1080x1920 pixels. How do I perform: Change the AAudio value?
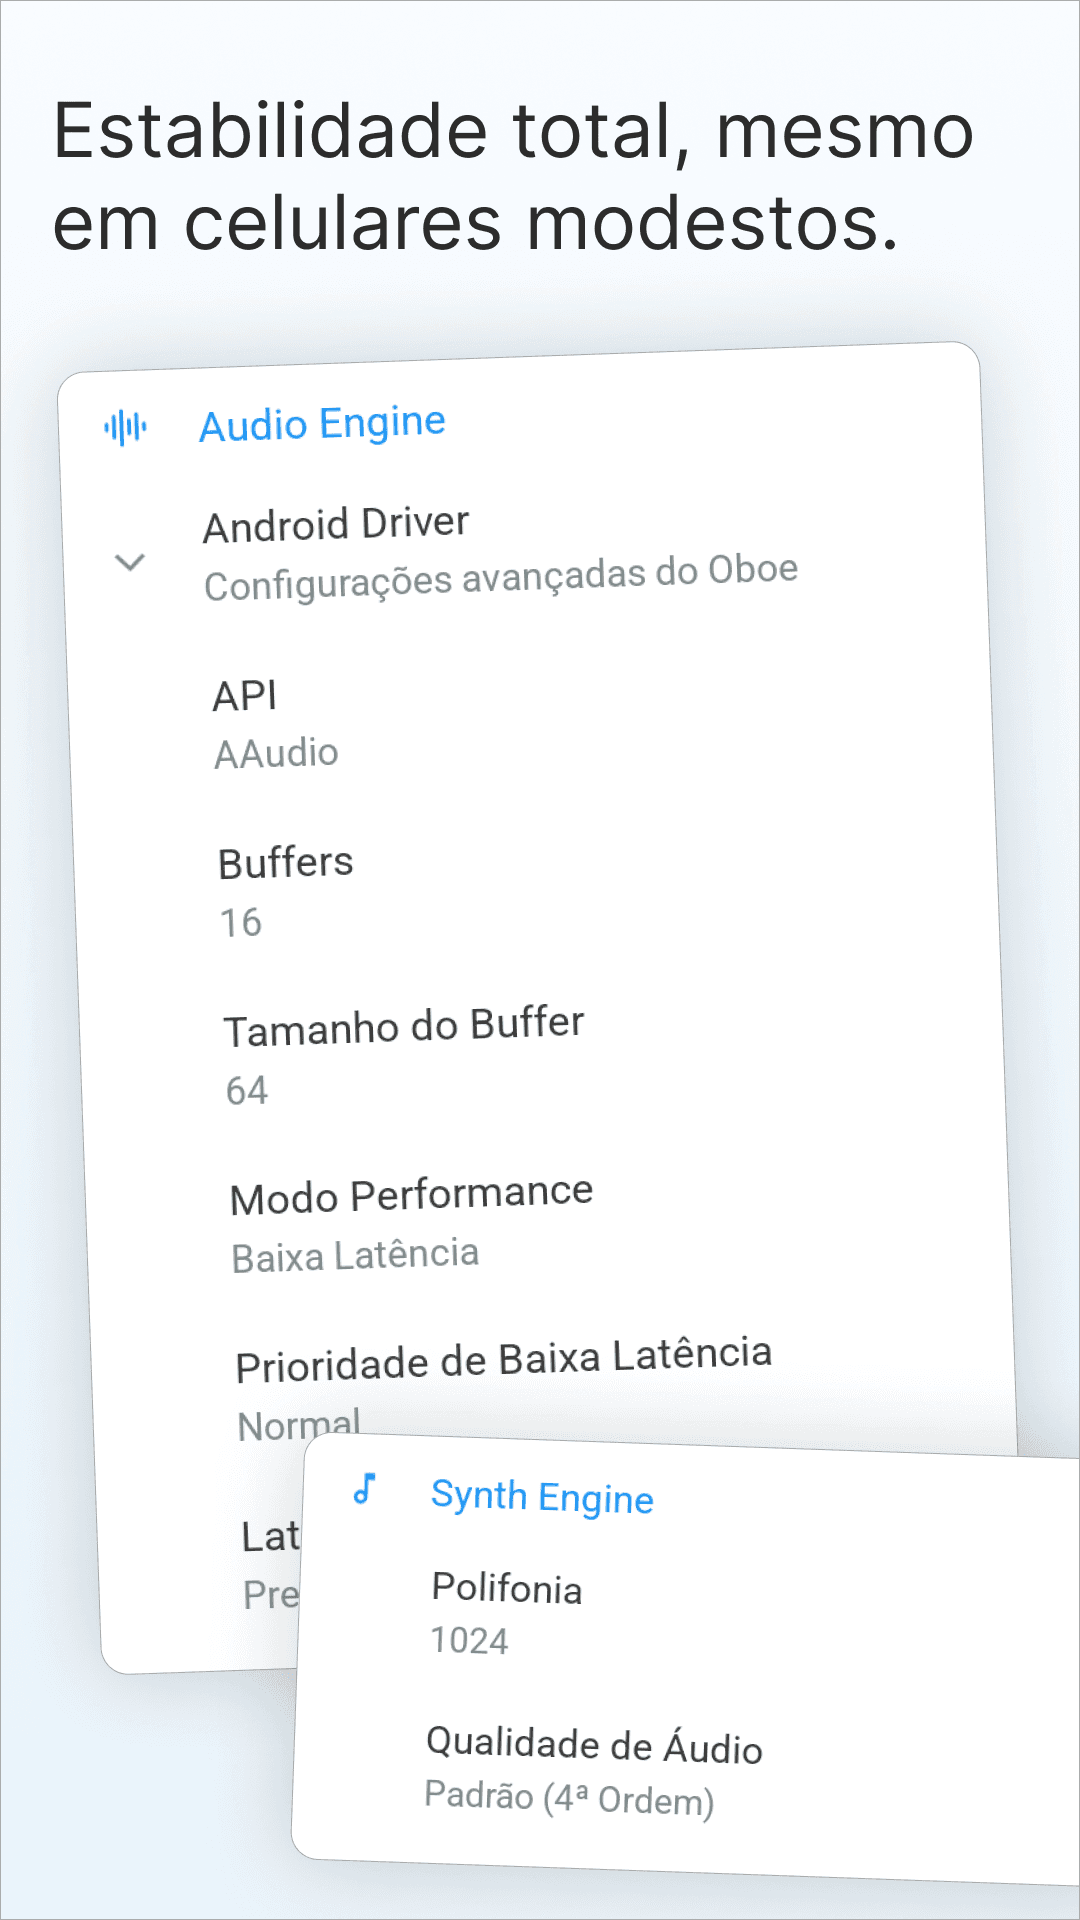coord(277,753)
